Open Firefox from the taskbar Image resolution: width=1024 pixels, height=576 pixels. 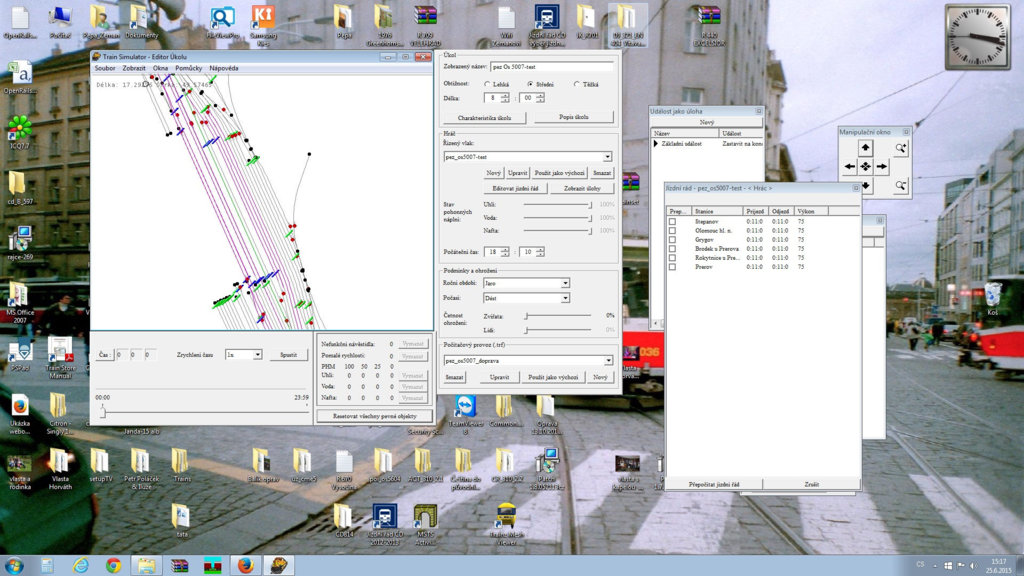point(245,565)
